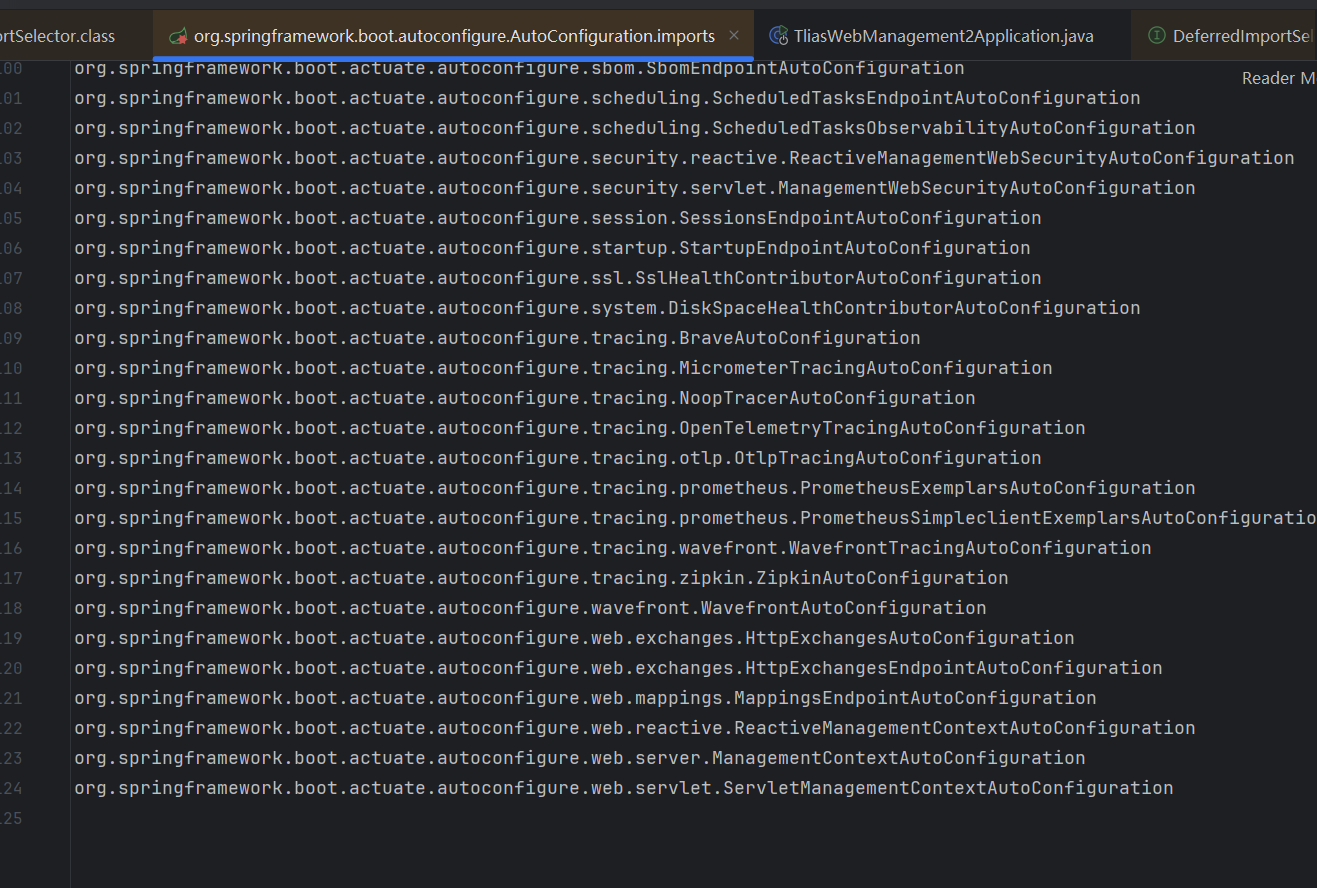This screenshot has height=888, width=1317.
Task: Select the AutoConfiguration.imports tab
Action: coord(454,36)
